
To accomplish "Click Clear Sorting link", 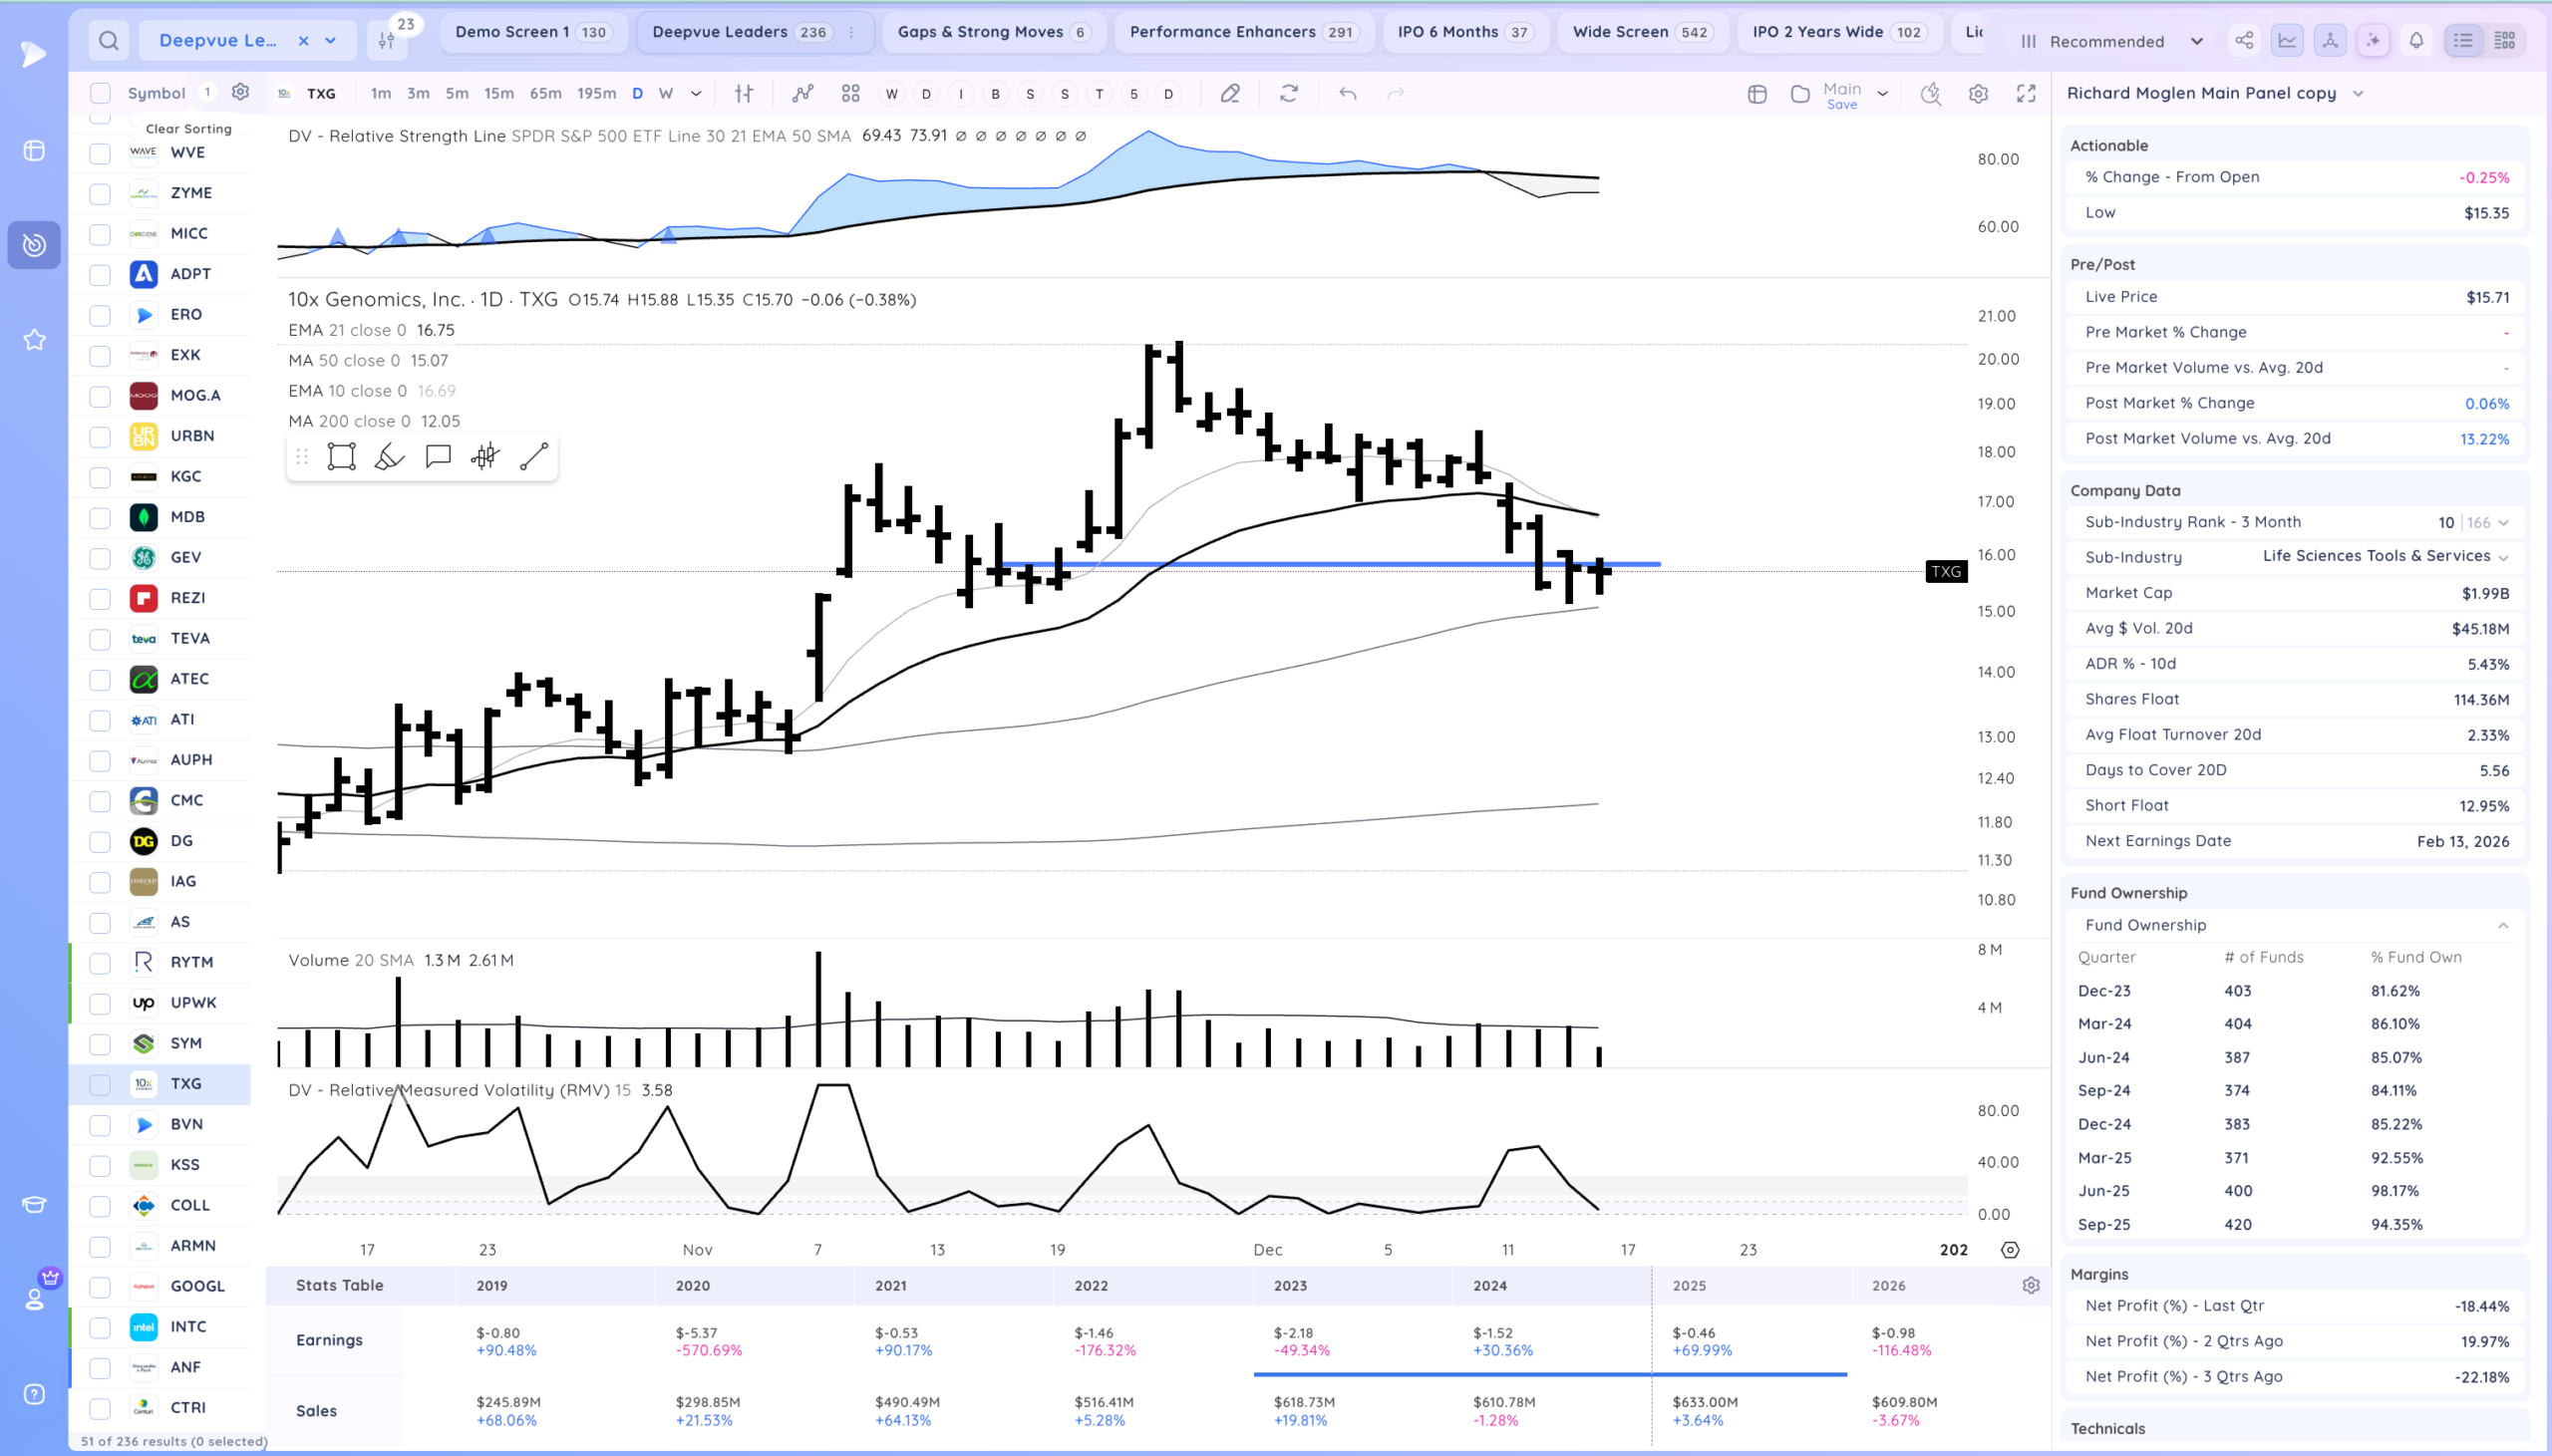I will [x=188, y=129].
